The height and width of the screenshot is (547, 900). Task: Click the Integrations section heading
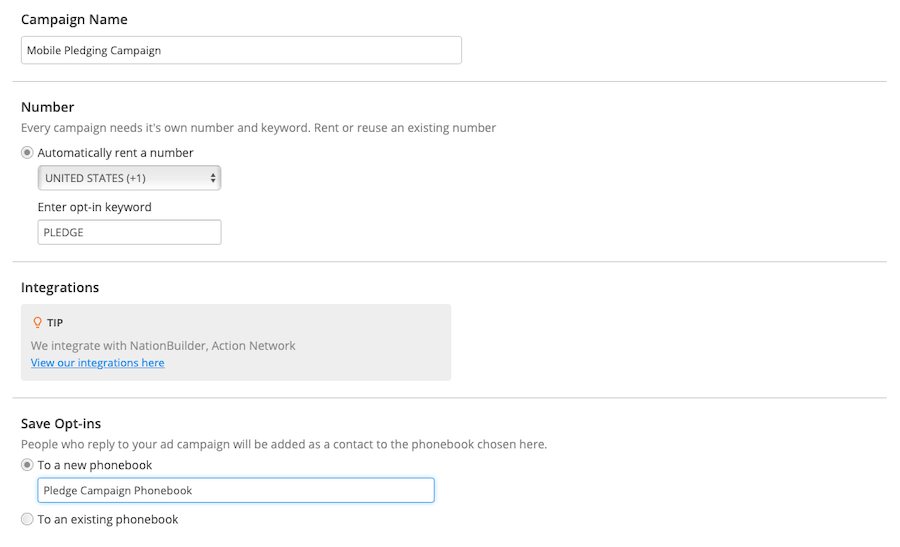[x=60, y=288]
